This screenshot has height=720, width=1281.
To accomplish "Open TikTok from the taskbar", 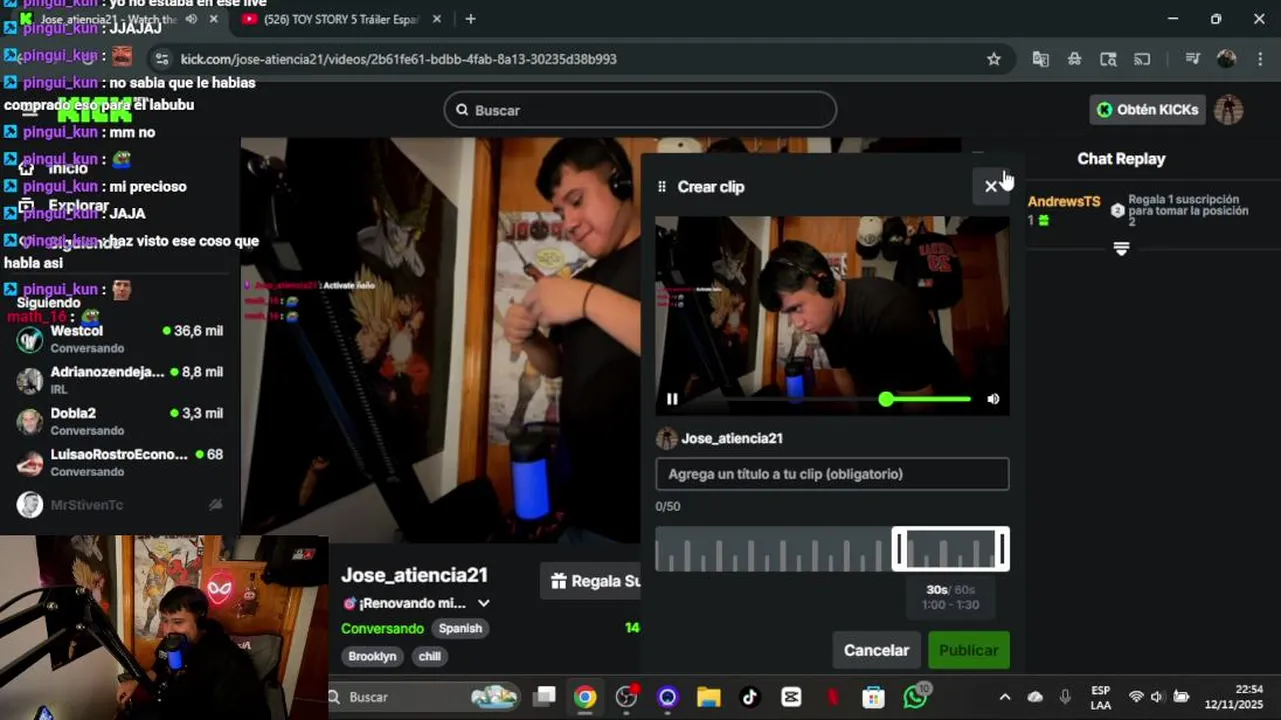I will tap(749, 697).
